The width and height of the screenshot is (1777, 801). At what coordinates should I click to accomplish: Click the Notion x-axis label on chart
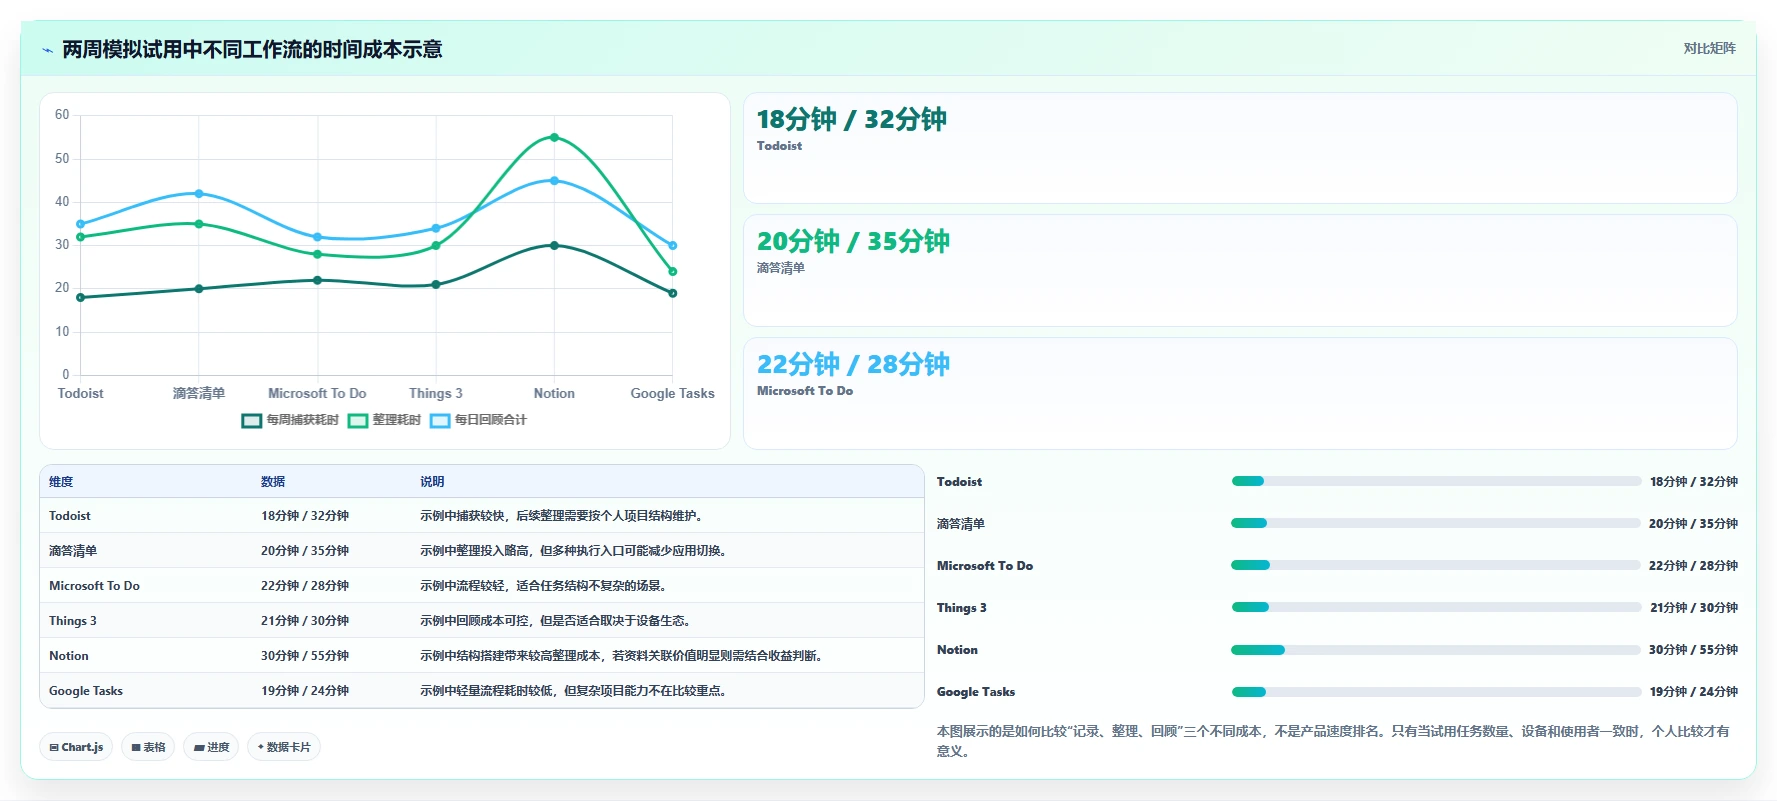point(554,394)
